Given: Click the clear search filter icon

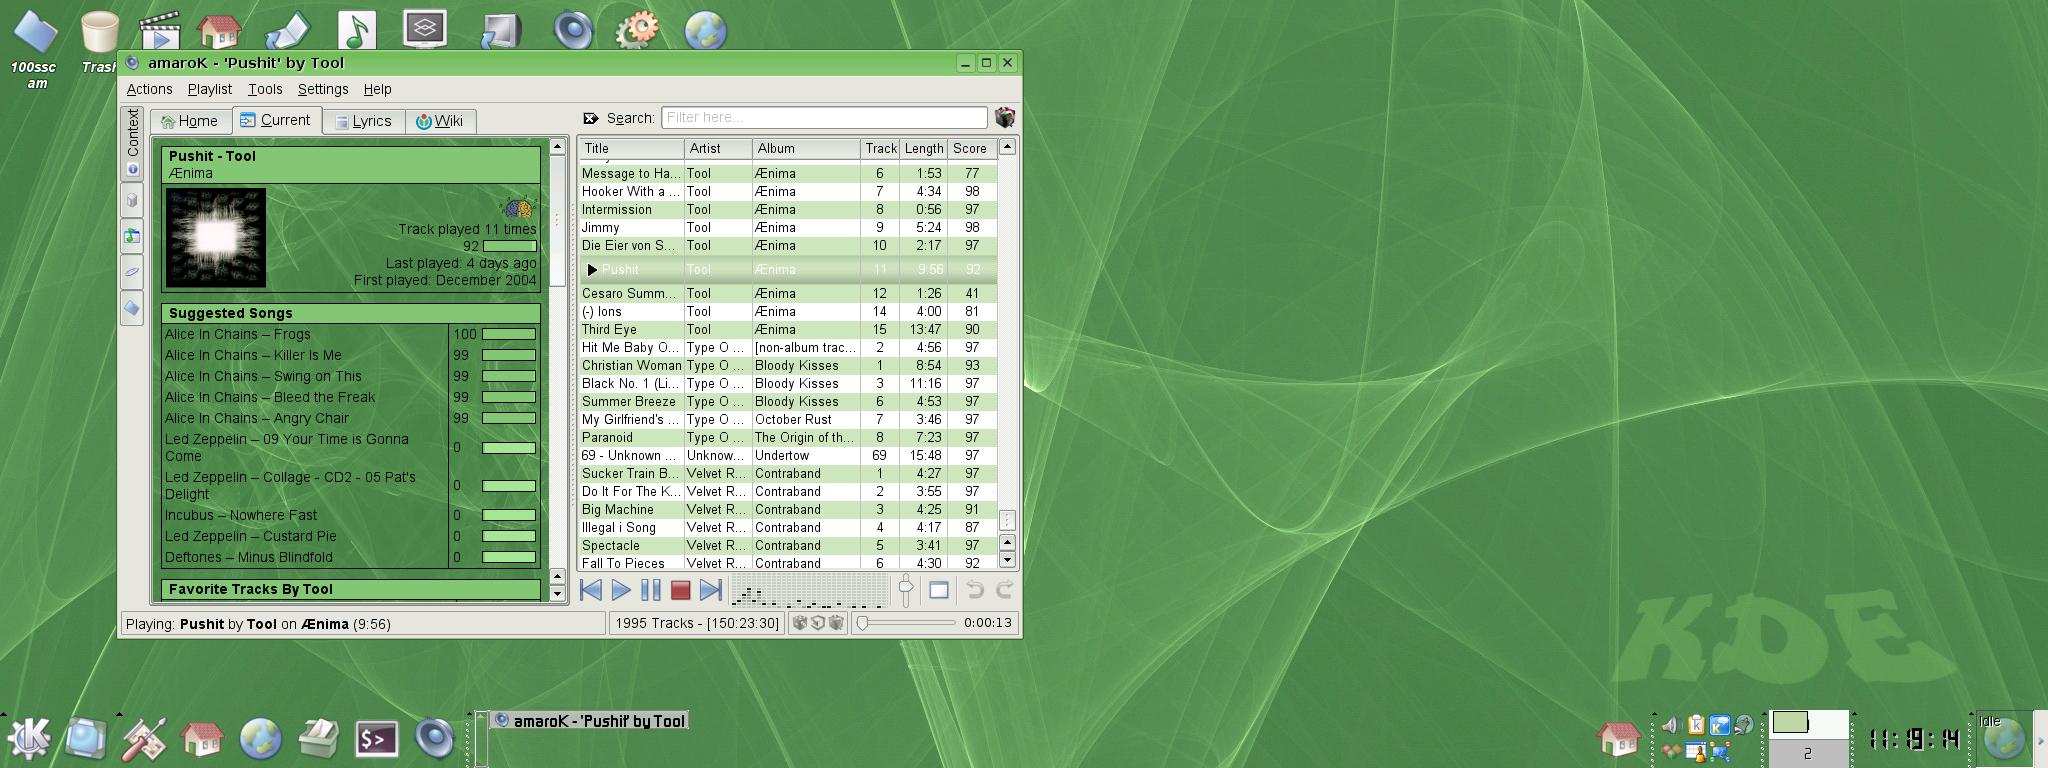Looking at the screenshot, I should coord(590,118).
